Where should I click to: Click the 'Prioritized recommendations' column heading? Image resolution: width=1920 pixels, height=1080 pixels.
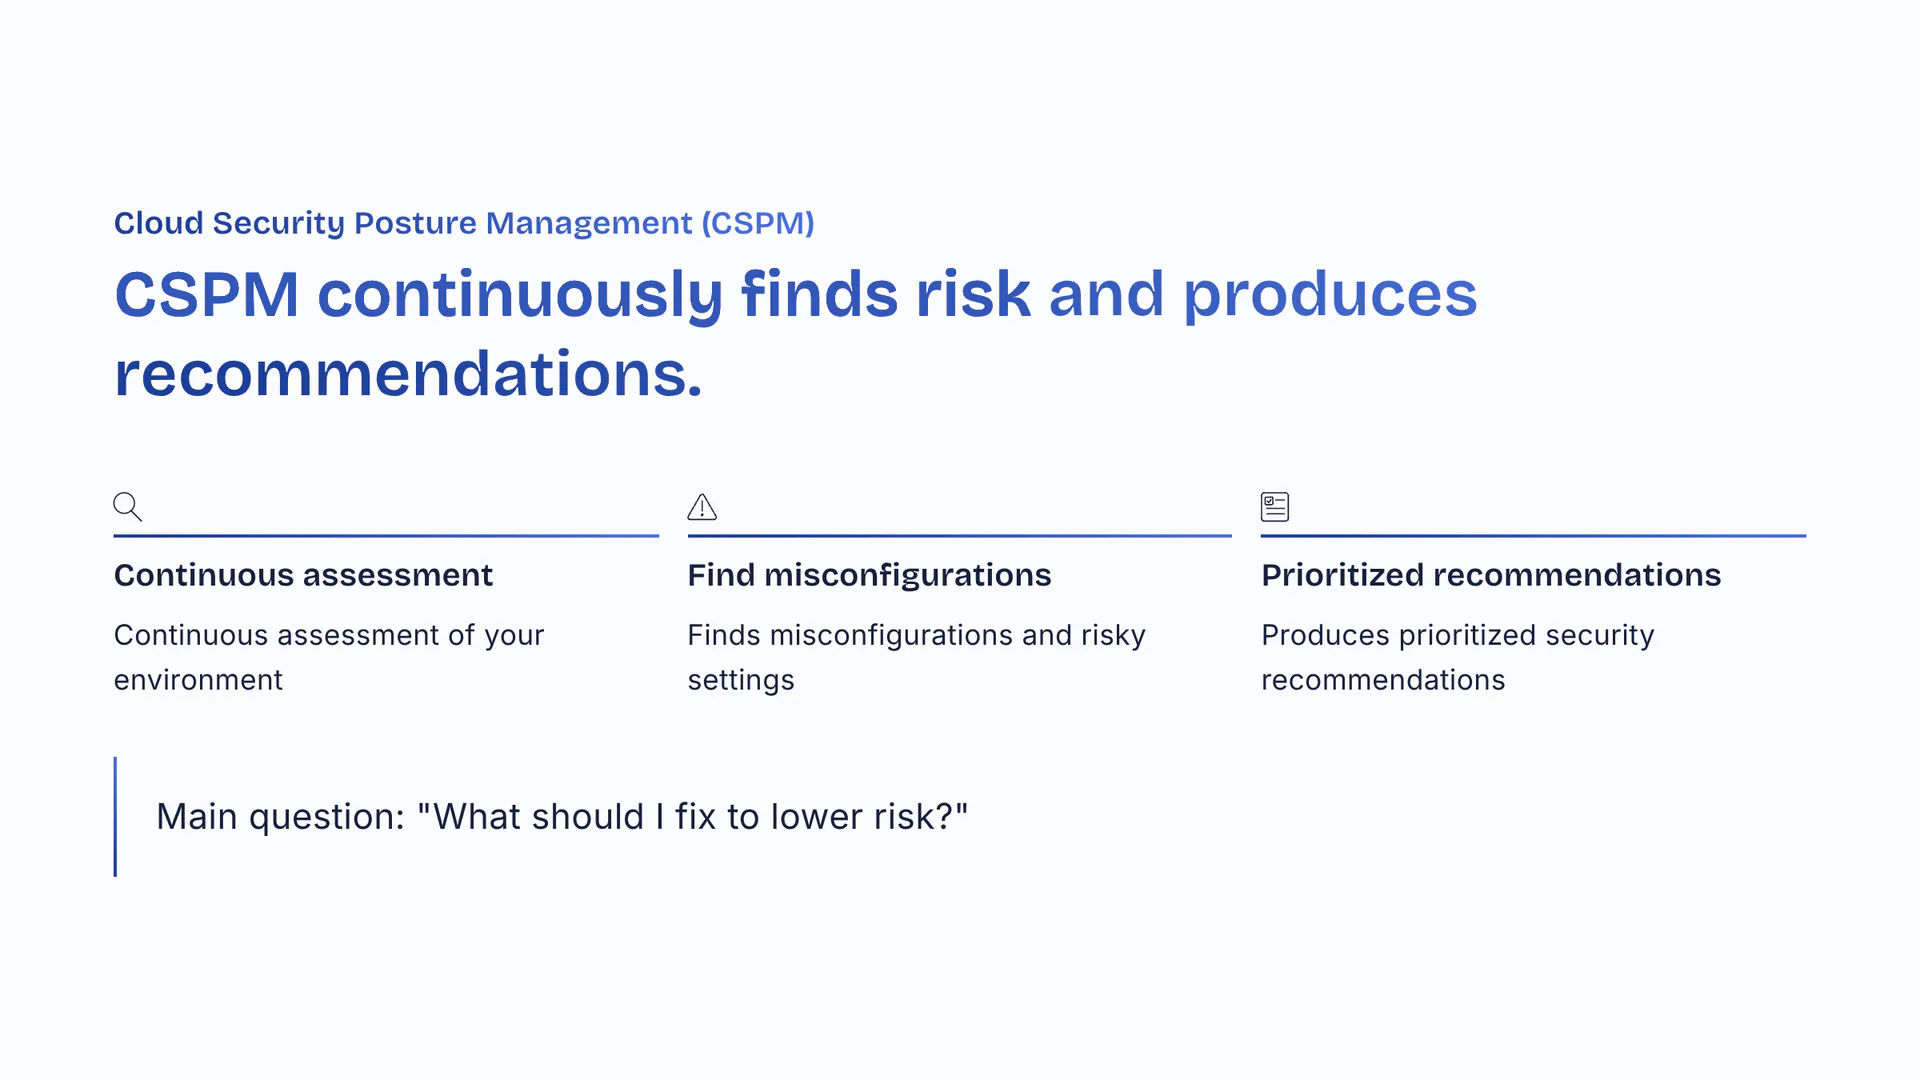[x=1491, y=575]
